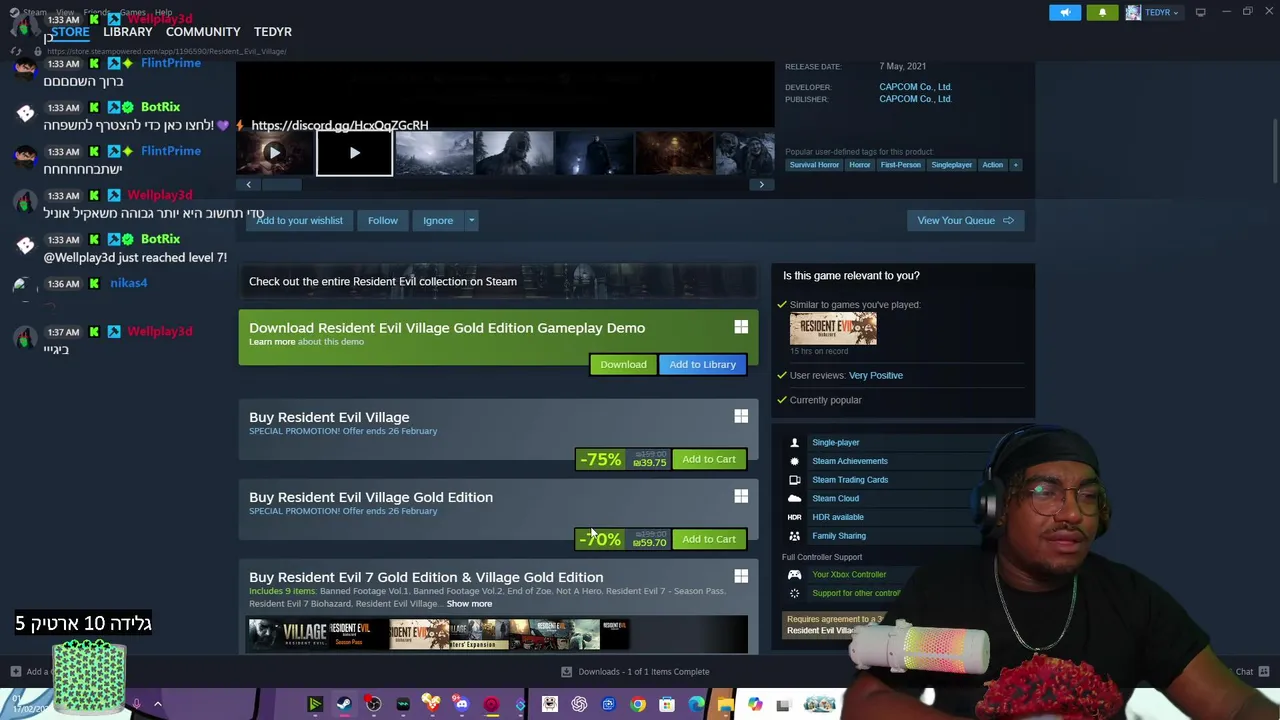Click the Xbox controller icon
Image resolution: width=1280 pixels, height=720 pixels.
point(795,574)
